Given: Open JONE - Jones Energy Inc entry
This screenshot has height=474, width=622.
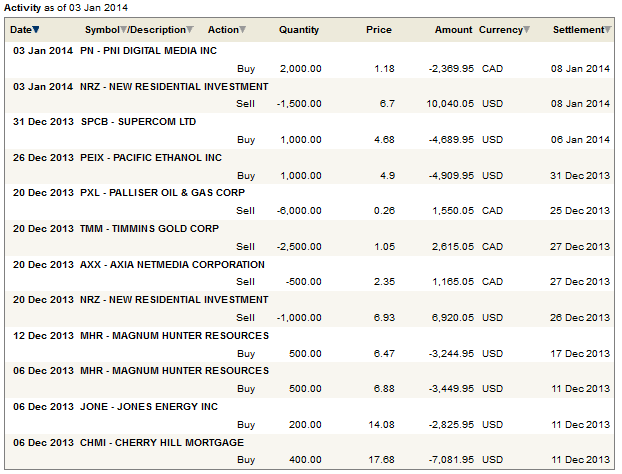Looking at the screenshot, I should pyautogui.click(x=146, y=406).
